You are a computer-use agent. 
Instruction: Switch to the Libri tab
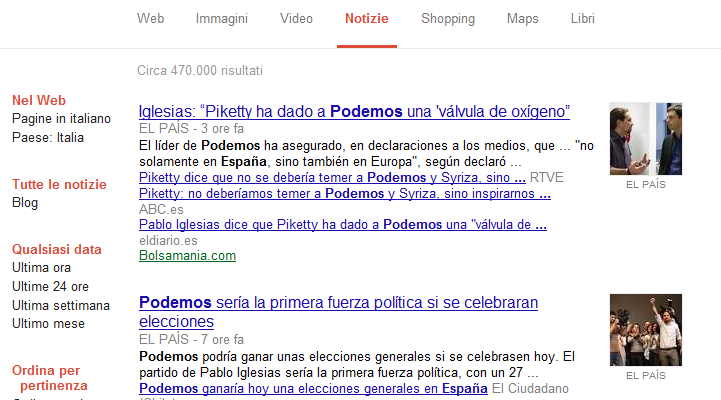coord(583,18)
